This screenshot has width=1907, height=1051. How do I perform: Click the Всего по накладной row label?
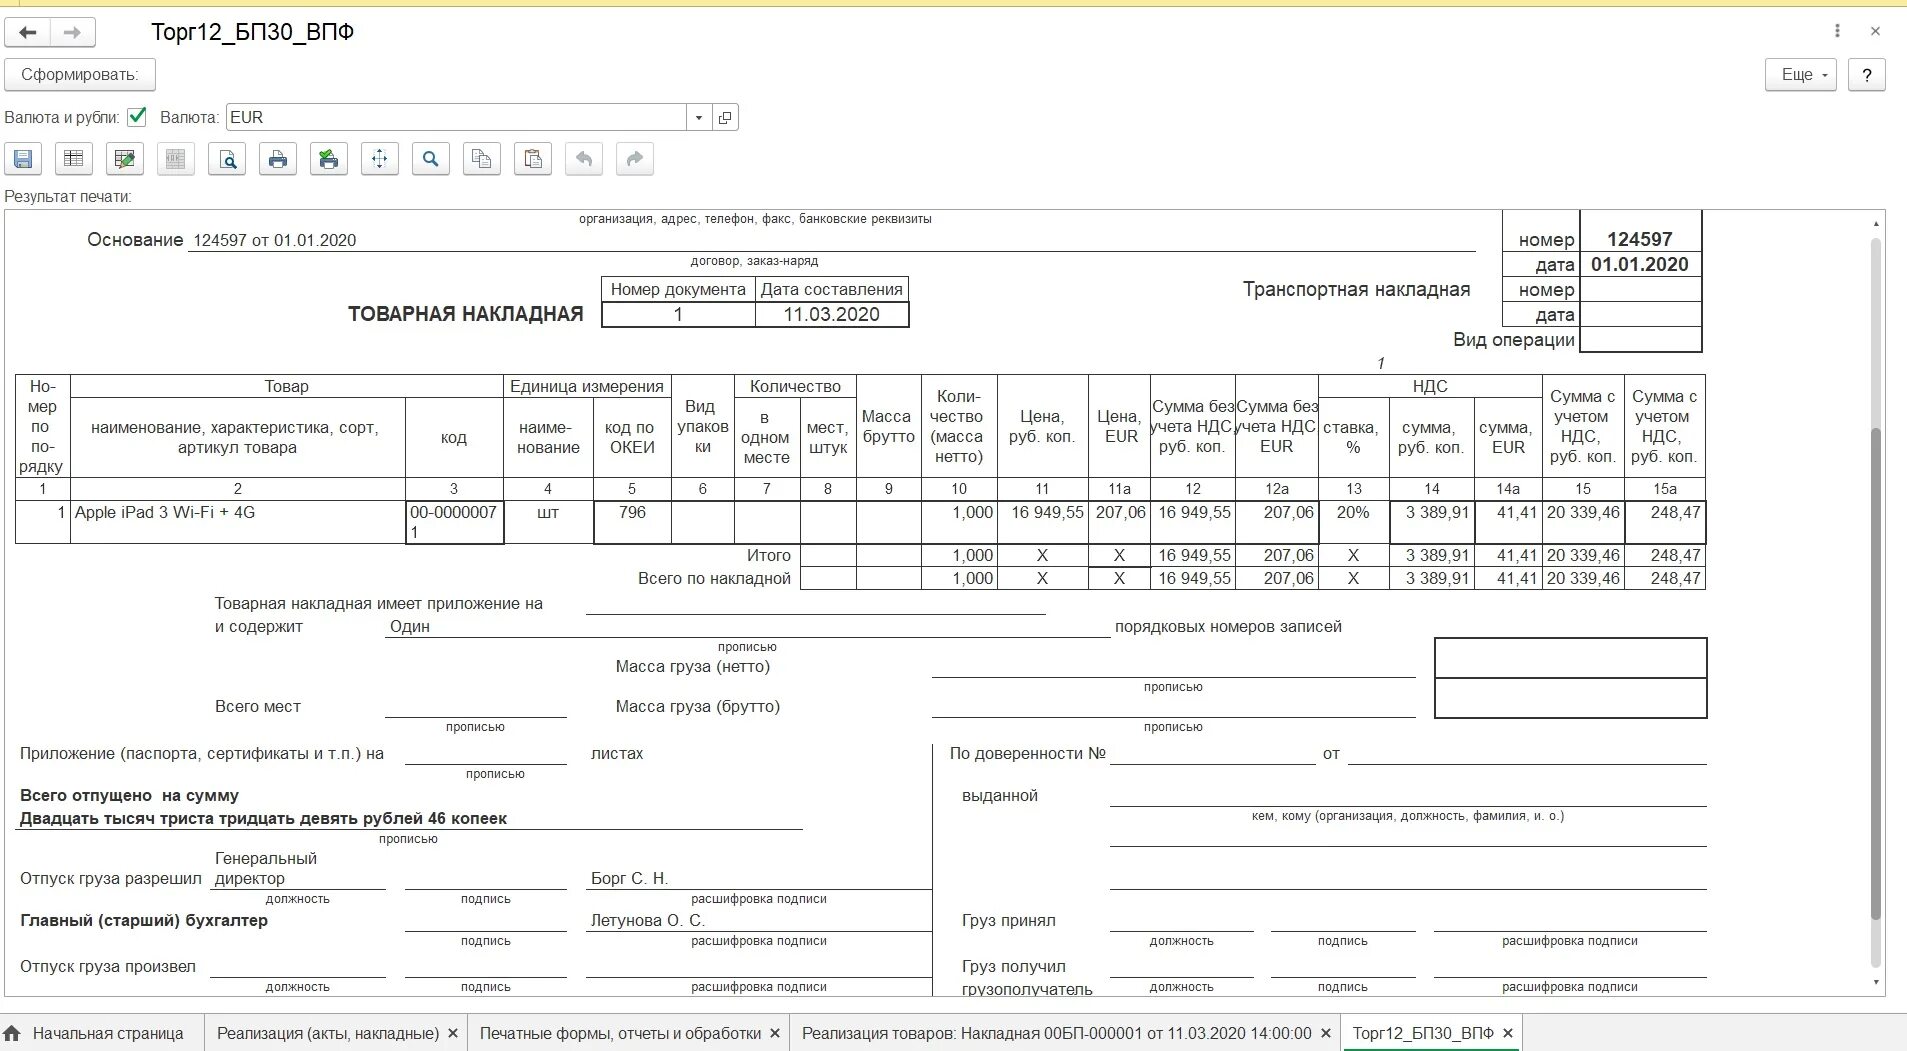coord(714,578)
